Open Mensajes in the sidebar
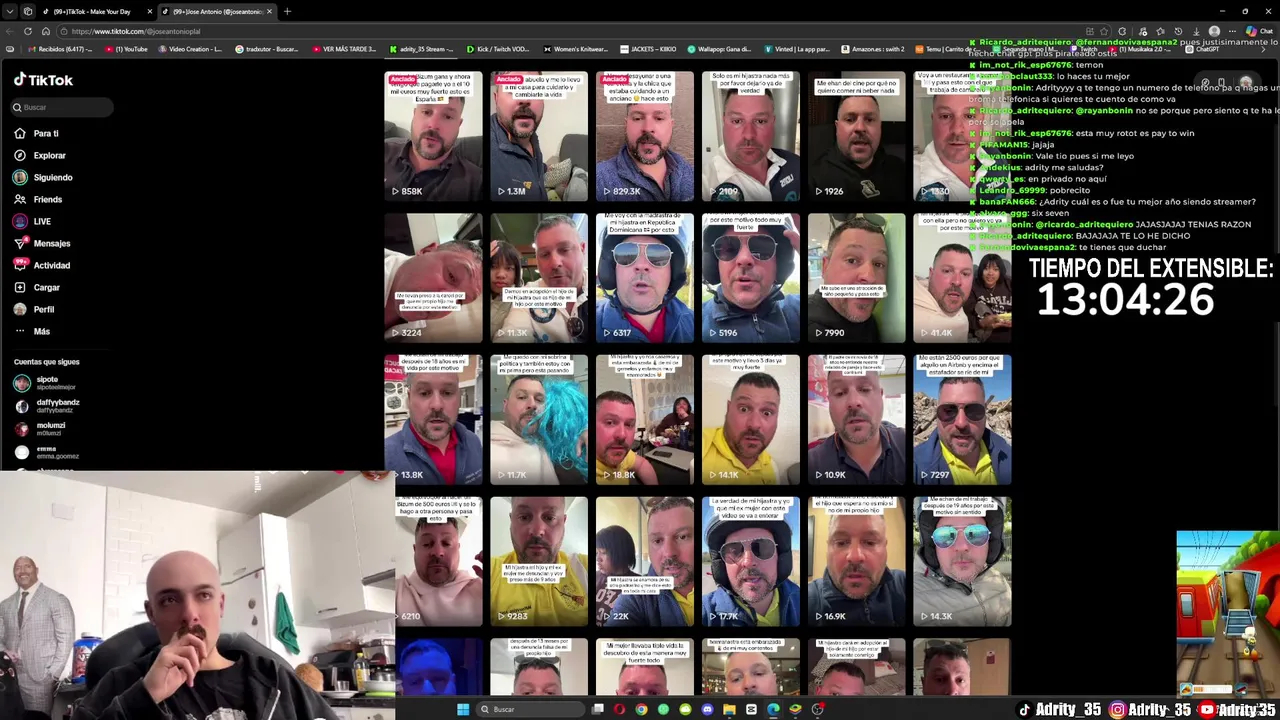The width and height of the screenshot is (1280, 720). point(42,243)
